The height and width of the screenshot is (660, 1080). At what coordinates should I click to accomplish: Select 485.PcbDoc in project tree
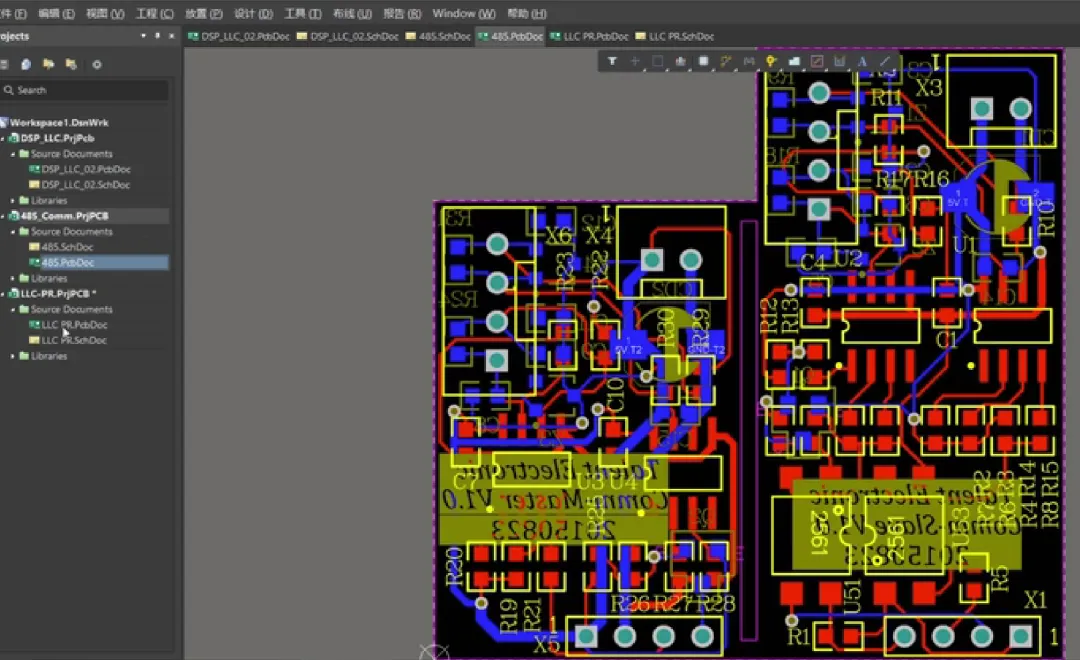coord(68,262)
